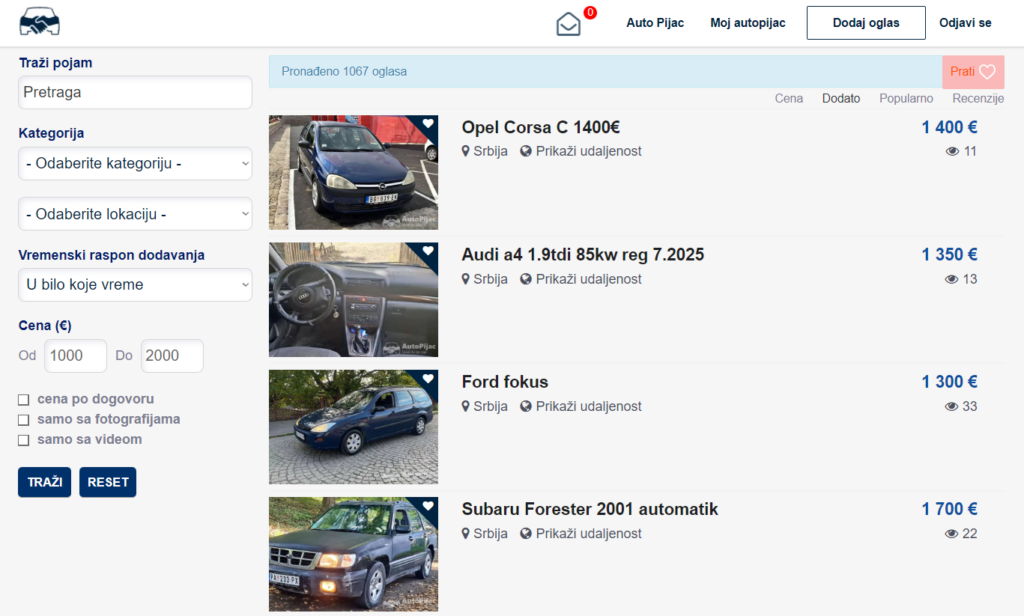Enable the 'cena po dogovoru' checkbox
The width and height of the screenshot is (1024, 616).
coord(24,400)
